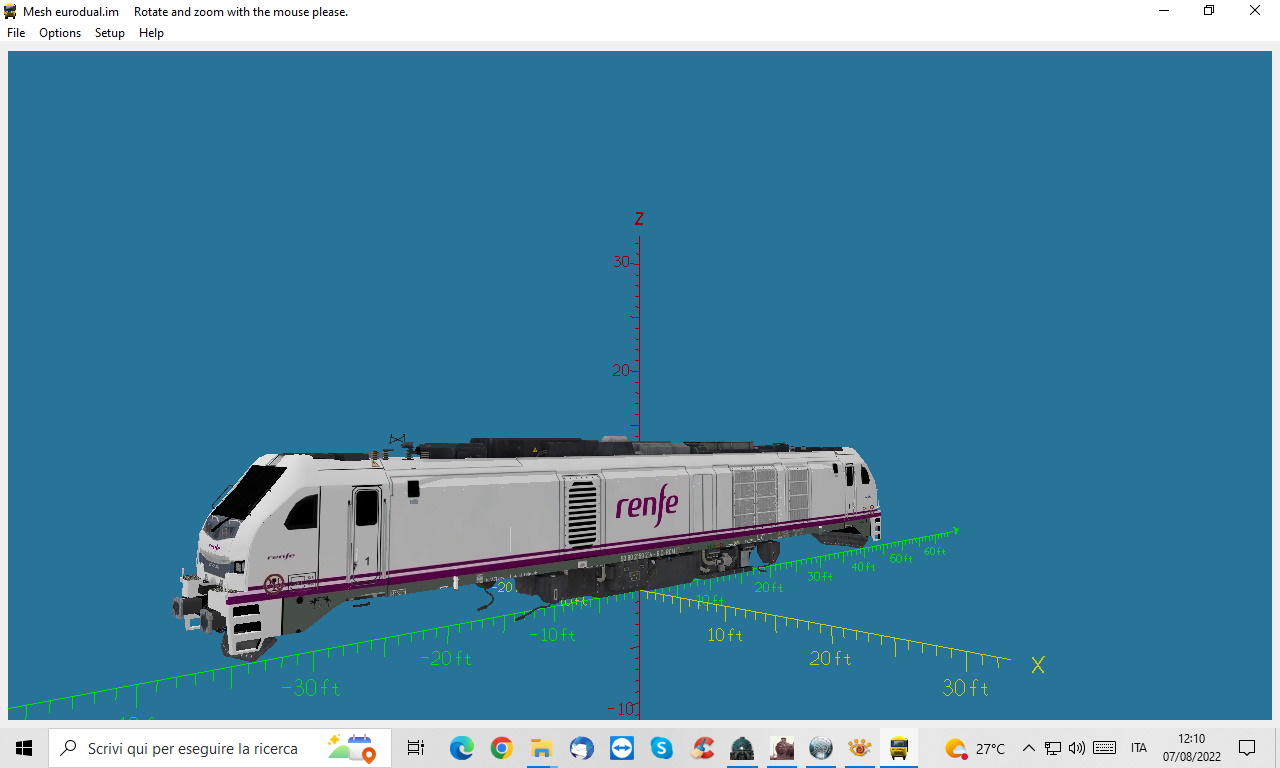Open Skype from the taskbar
This screenshot has width=1280, height=768.
pyautogui.click(x=661, y=748)
